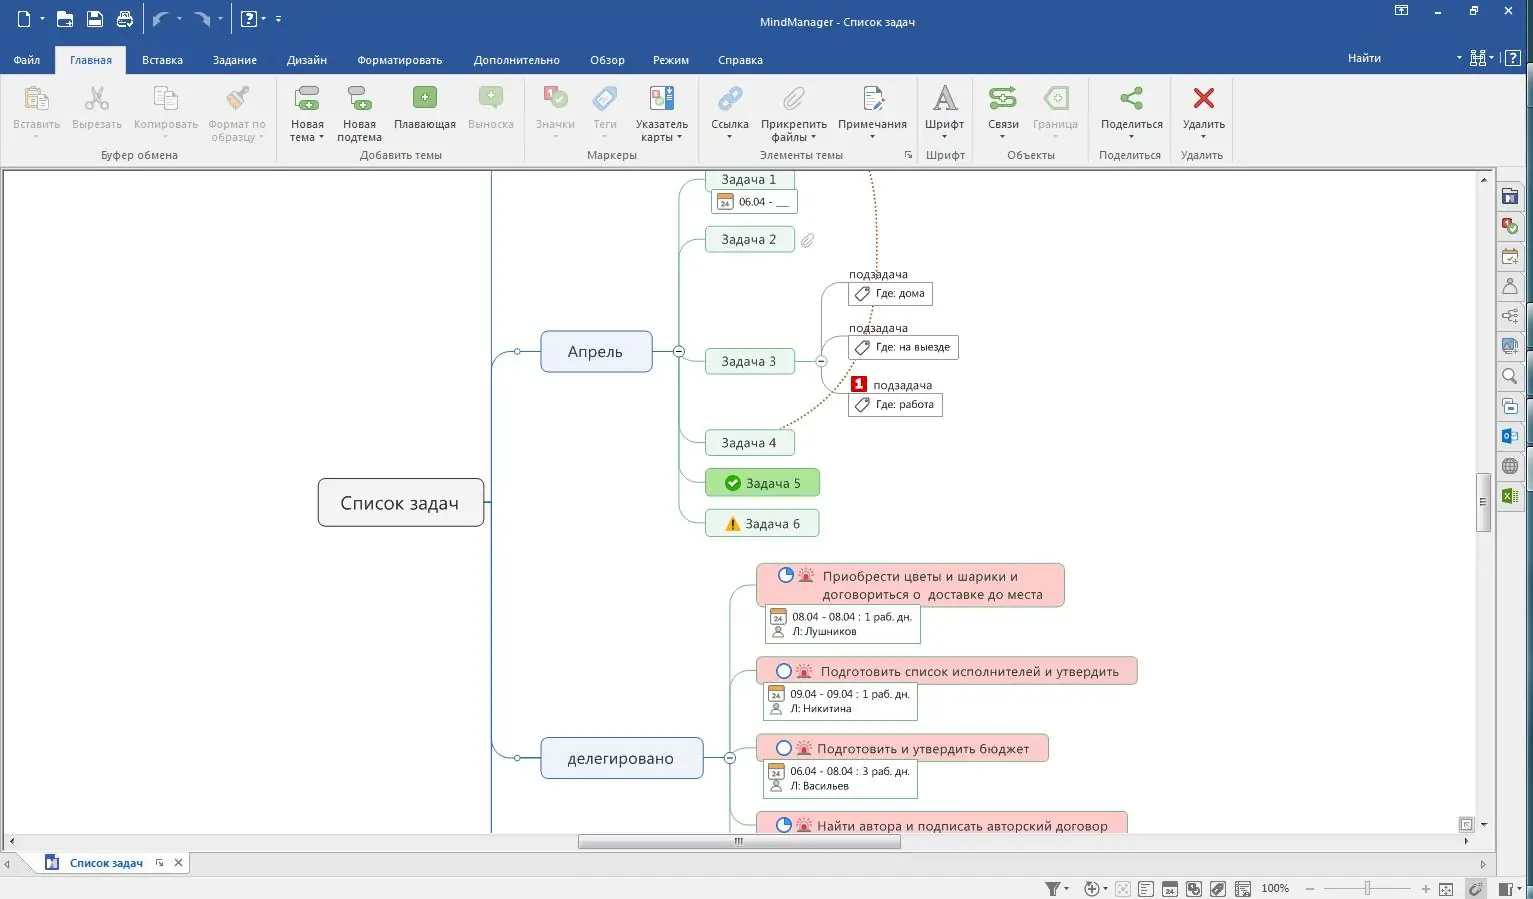Click the red Удалить delete icon
1533x899 pixels.
point(1204,98)
